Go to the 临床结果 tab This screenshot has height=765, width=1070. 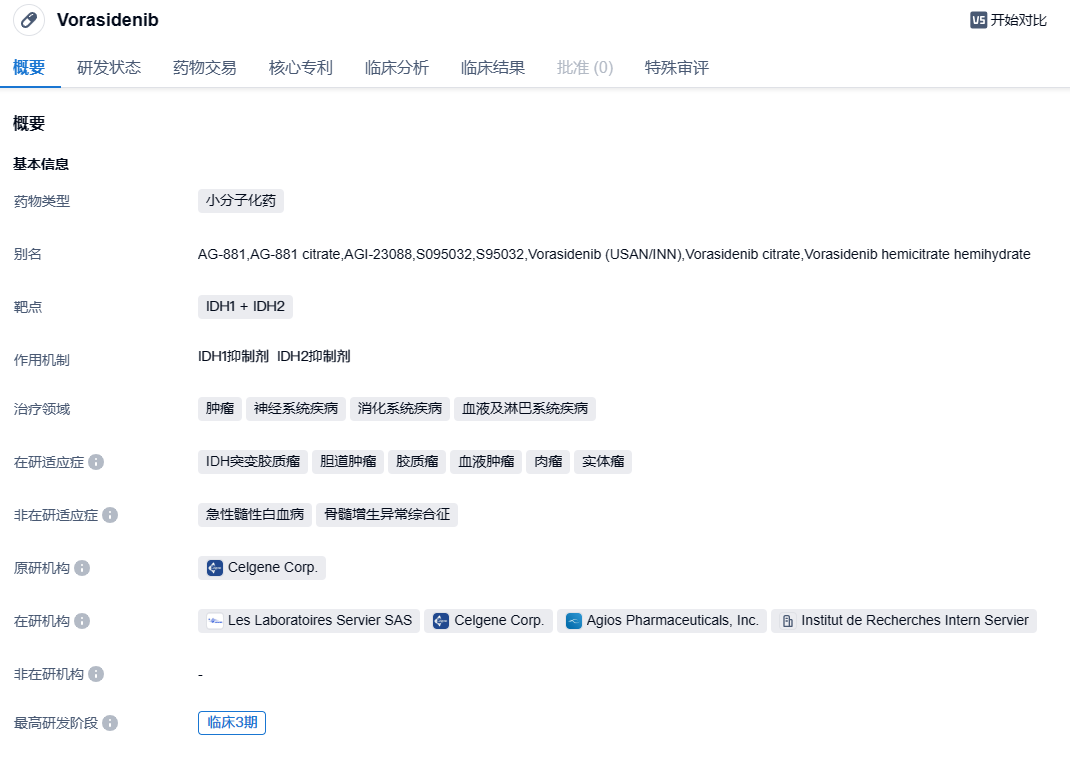[x=493, y=68]
